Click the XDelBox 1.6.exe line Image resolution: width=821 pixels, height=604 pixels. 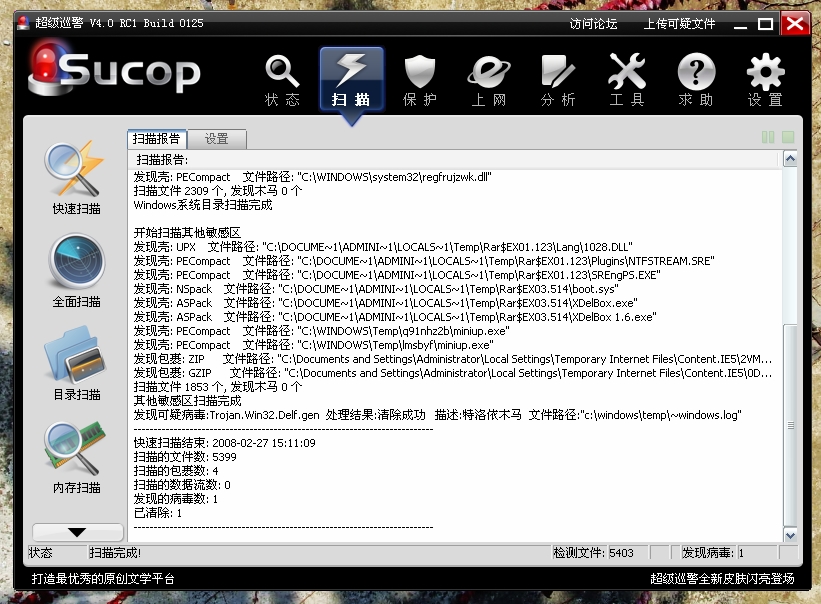click(x=395, y=317)
